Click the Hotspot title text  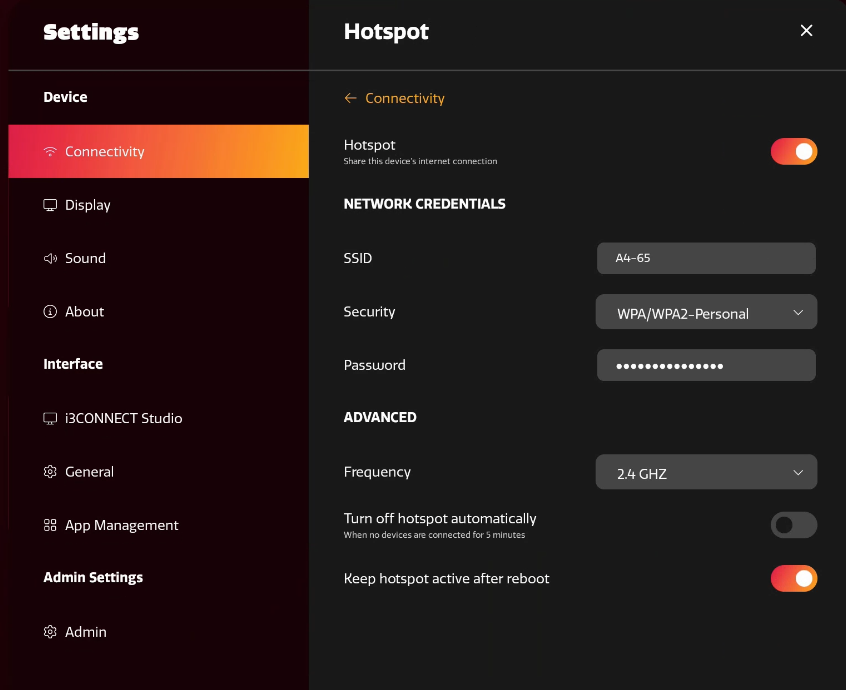tap(386, 32)
